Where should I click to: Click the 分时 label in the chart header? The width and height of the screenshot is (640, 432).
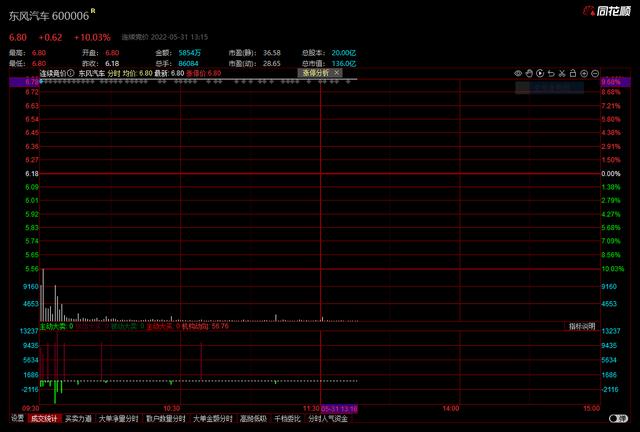pyautogui.click(x=114, y=73)
